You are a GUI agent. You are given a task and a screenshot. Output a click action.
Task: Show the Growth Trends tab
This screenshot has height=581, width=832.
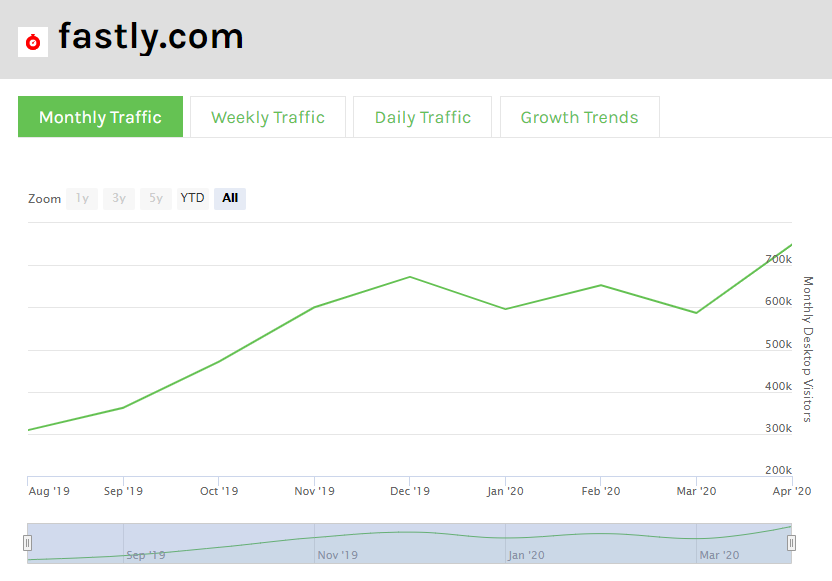tap(579, 117)
